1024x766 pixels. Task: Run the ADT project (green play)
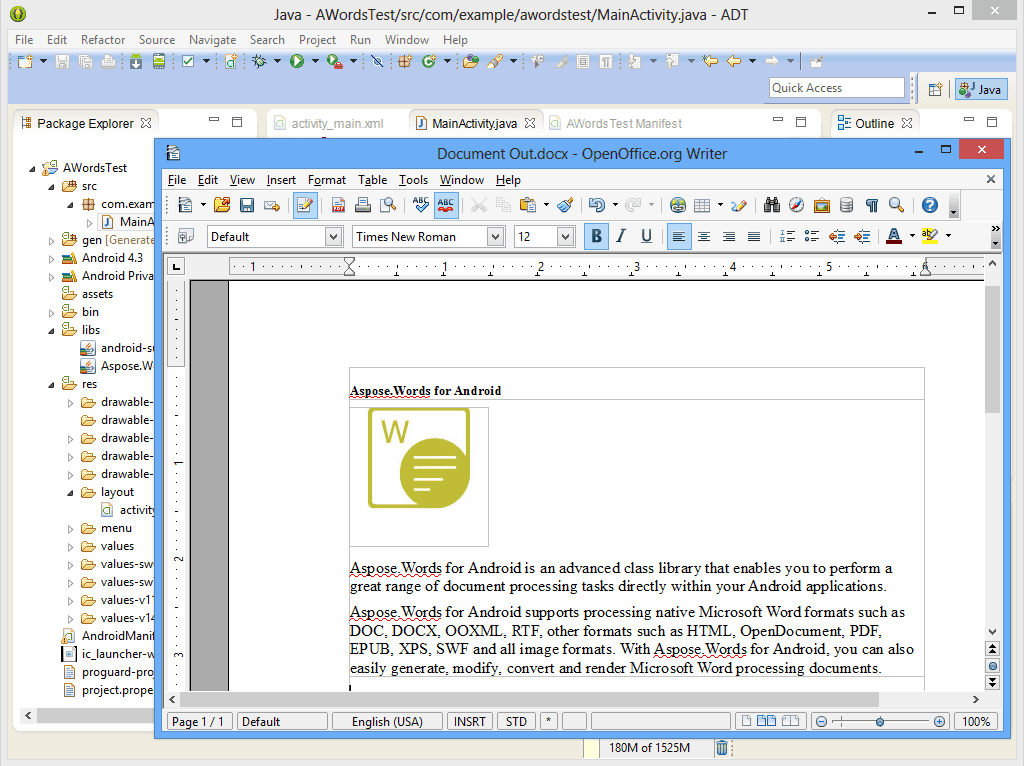tap(297, 61)
